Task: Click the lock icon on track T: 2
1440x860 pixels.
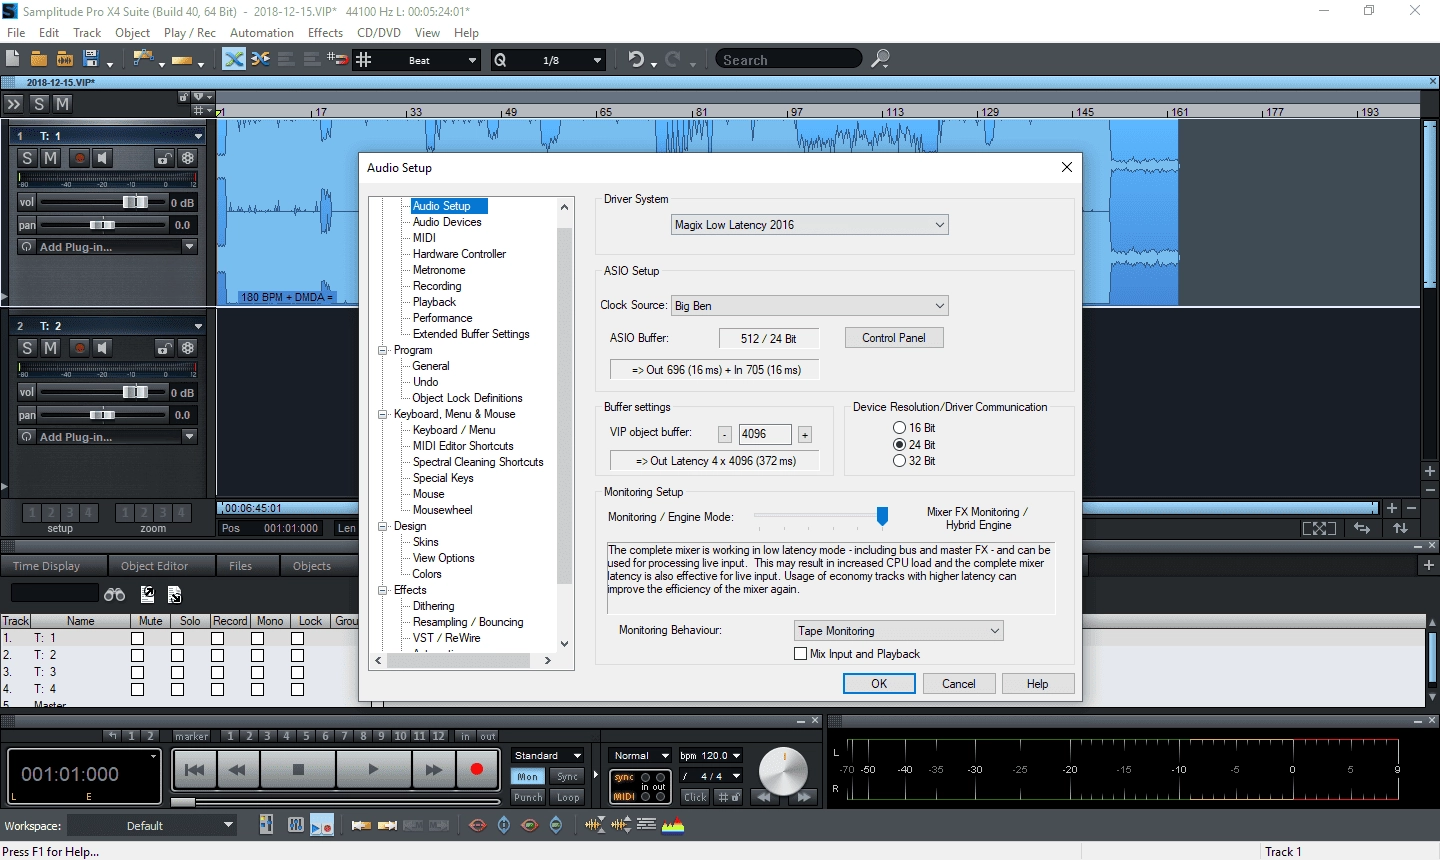Action: [x=164, y=348]
